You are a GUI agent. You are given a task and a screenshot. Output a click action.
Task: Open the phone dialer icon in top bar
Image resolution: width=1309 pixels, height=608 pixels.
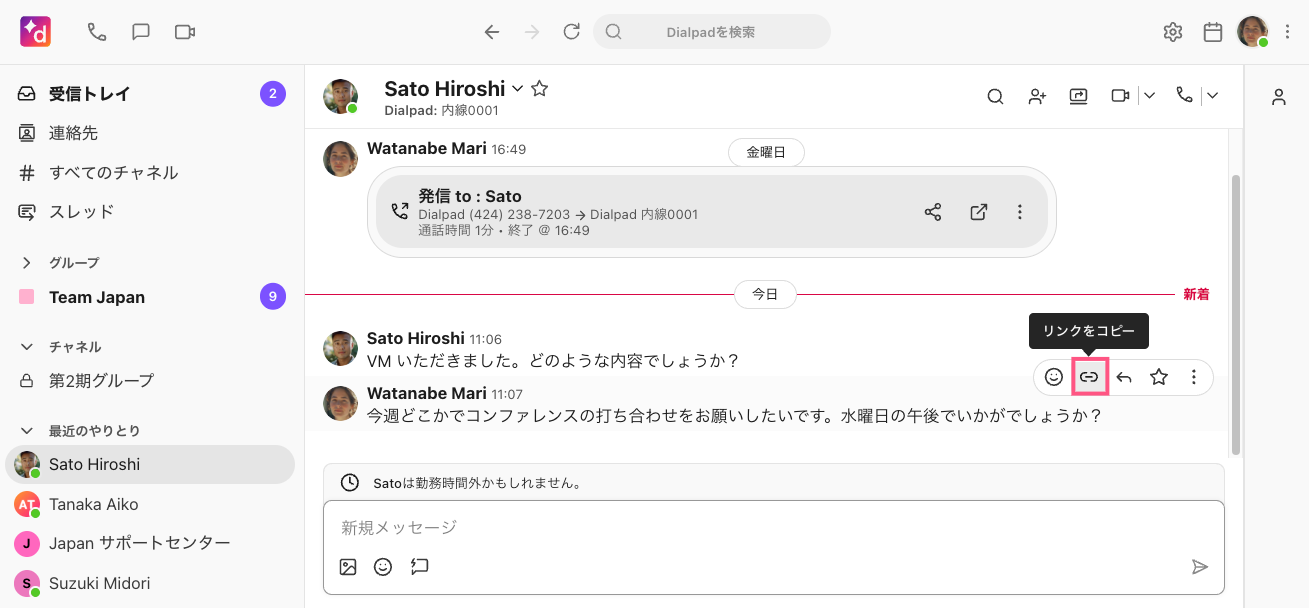[x=97, y=32]
